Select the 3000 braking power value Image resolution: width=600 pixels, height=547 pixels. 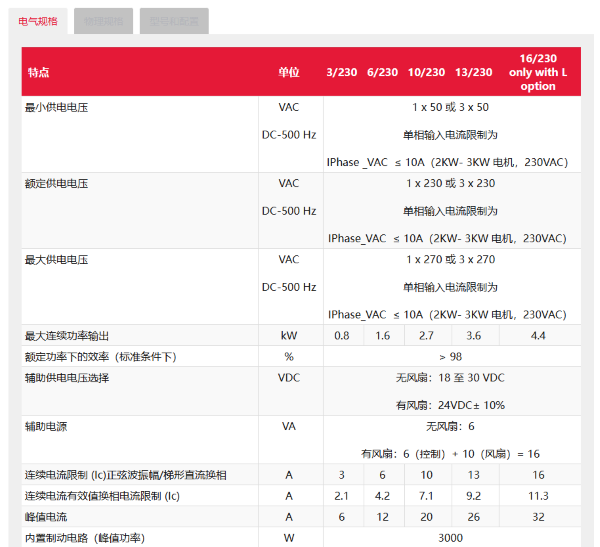coord(450,538)
